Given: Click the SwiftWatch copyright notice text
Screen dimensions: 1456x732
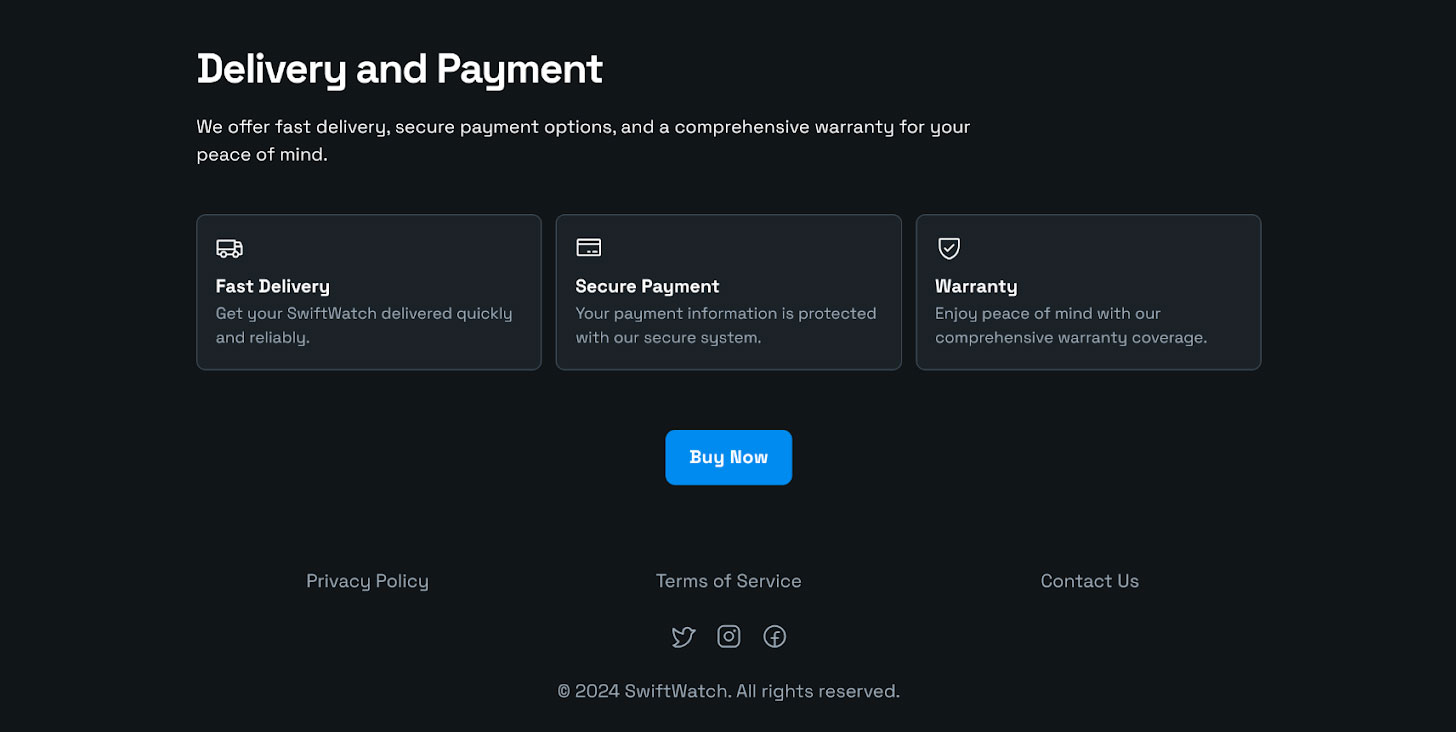Looking at the screenshot, I should 729,691.
